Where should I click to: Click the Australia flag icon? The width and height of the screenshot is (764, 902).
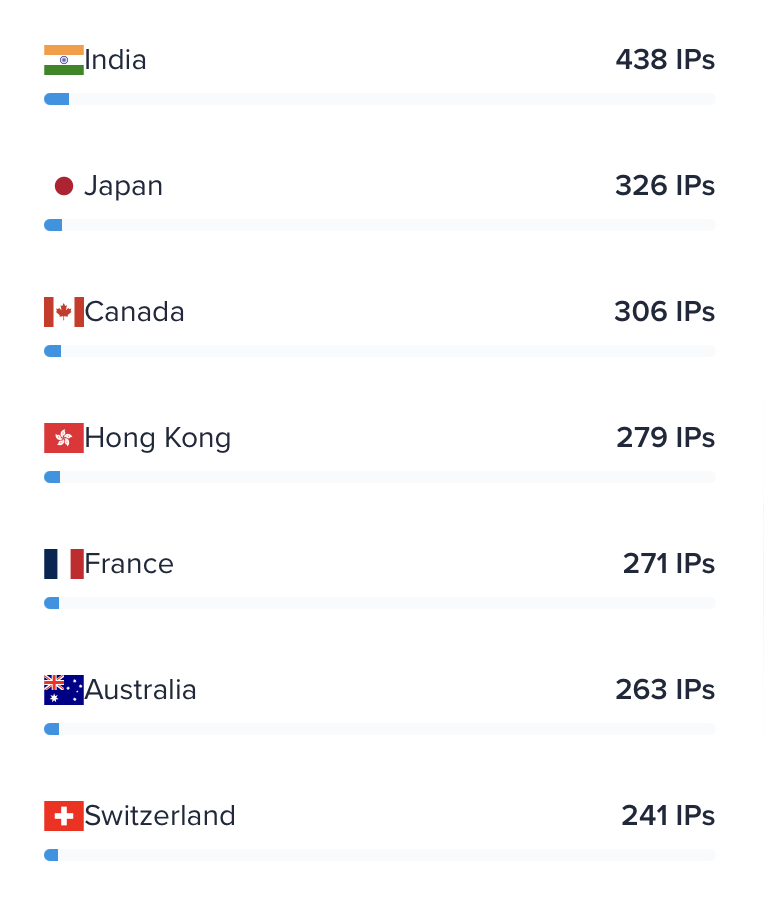point(64,690)
